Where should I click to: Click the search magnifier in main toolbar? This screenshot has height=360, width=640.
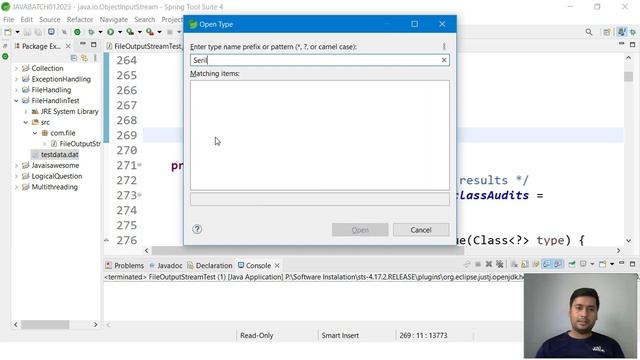click(589, 32)
